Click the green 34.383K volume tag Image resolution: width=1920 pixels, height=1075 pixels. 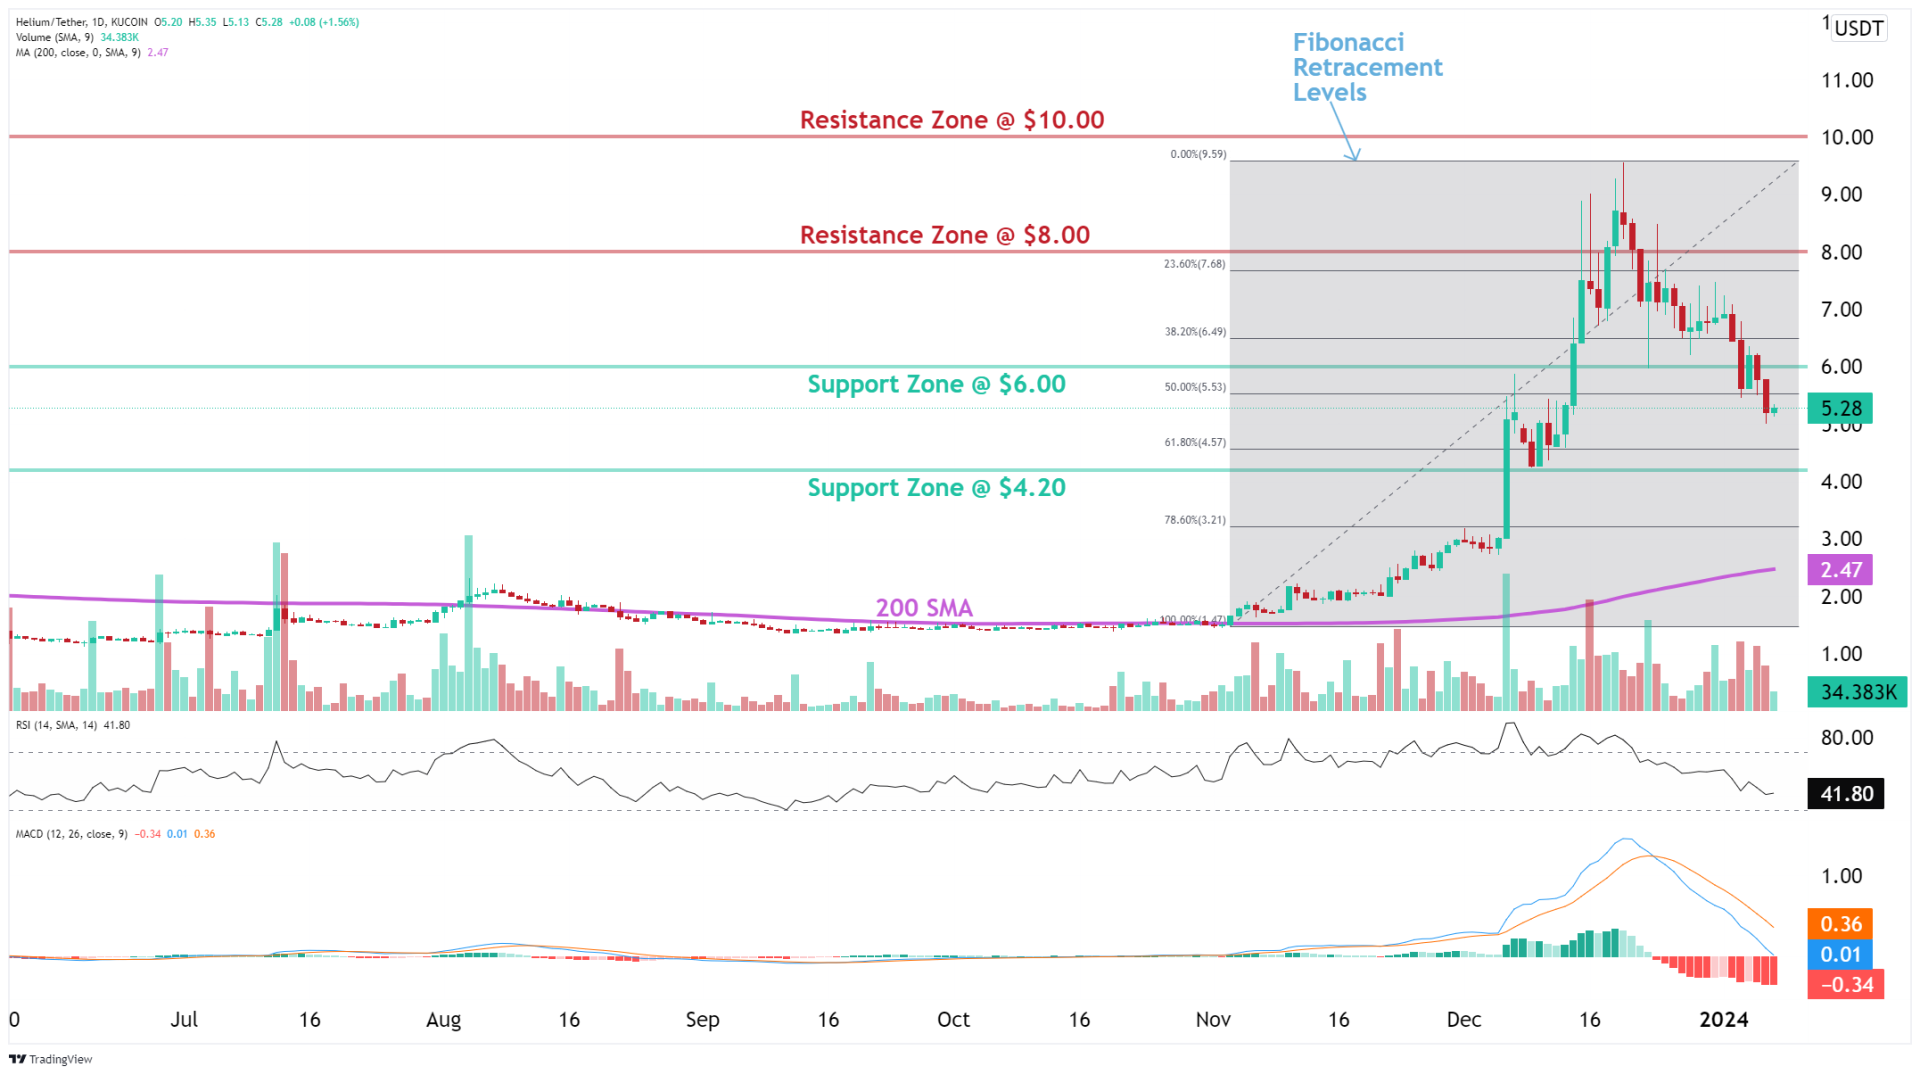click(x=1857, y=692)
